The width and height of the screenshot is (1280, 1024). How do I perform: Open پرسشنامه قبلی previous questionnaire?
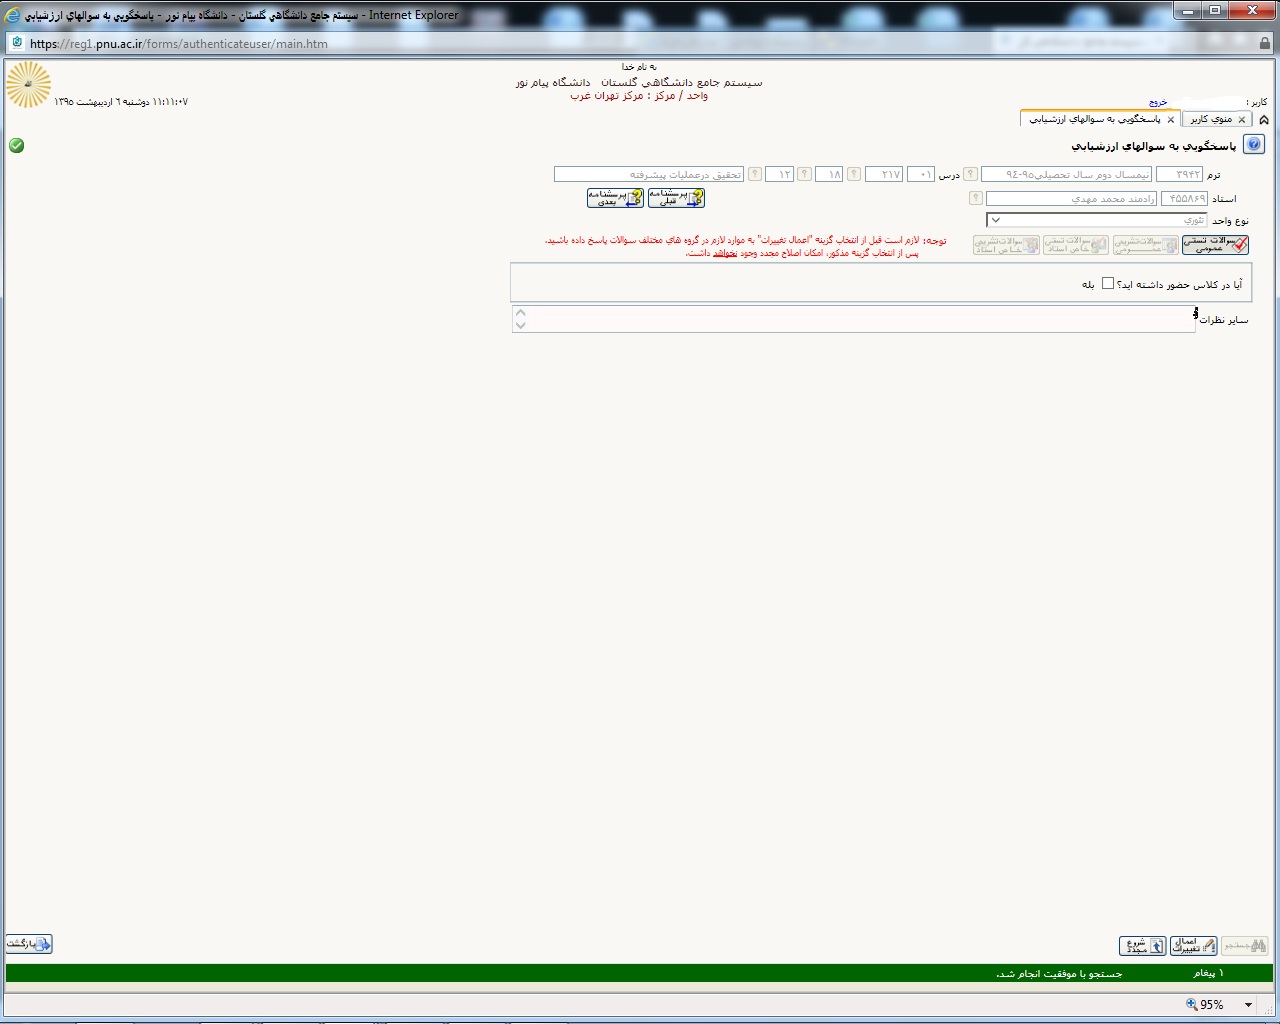click(676, 198)
